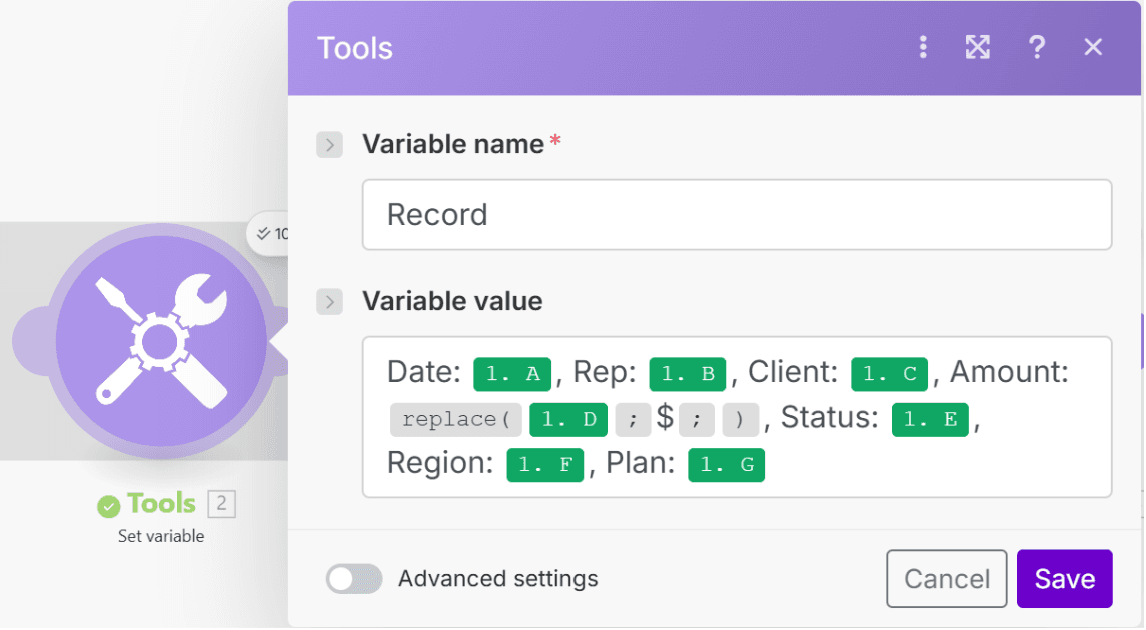Click the green checkmark status icon
Screen dimensions: 1146x630
tap(108, 507)
